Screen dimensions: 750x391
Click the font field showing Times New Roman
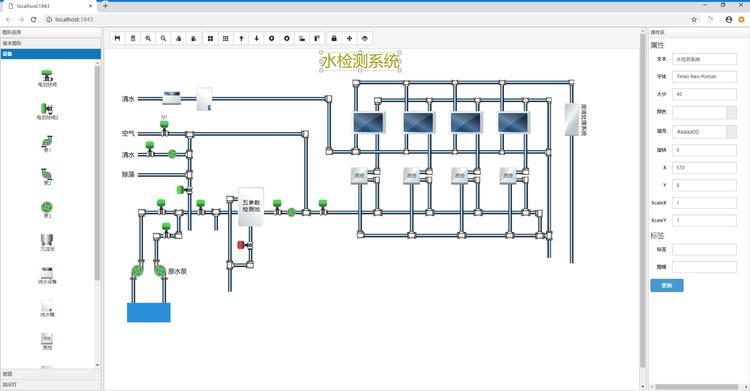coord(704,77)
